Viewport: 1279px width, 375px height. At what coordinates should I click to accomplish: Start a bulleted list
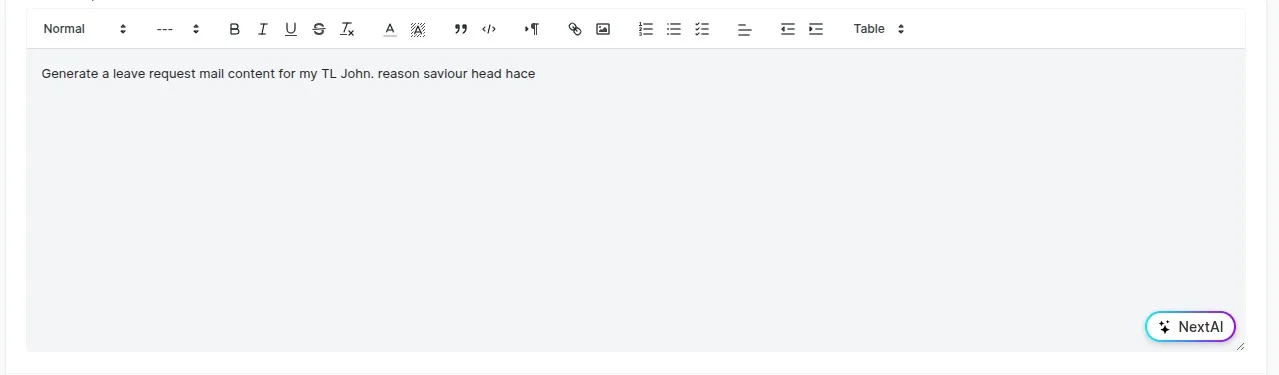674,29
